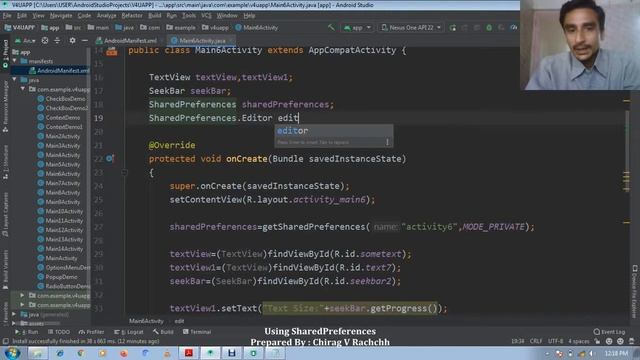640x360 pixels.
Task: Click the override gutter icon beside onCreate
Action: pyautogui.click(x=110, y=158)
